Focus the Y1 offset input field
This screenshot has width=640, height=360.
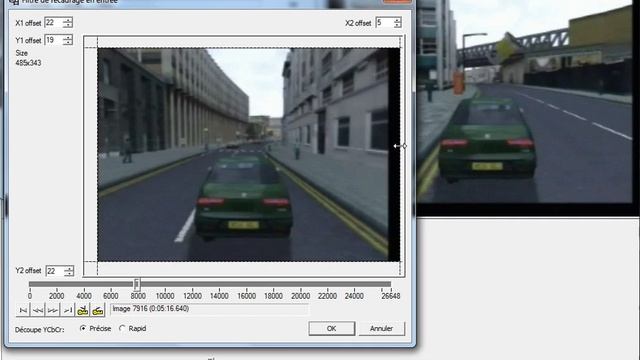tap(53, 40)
